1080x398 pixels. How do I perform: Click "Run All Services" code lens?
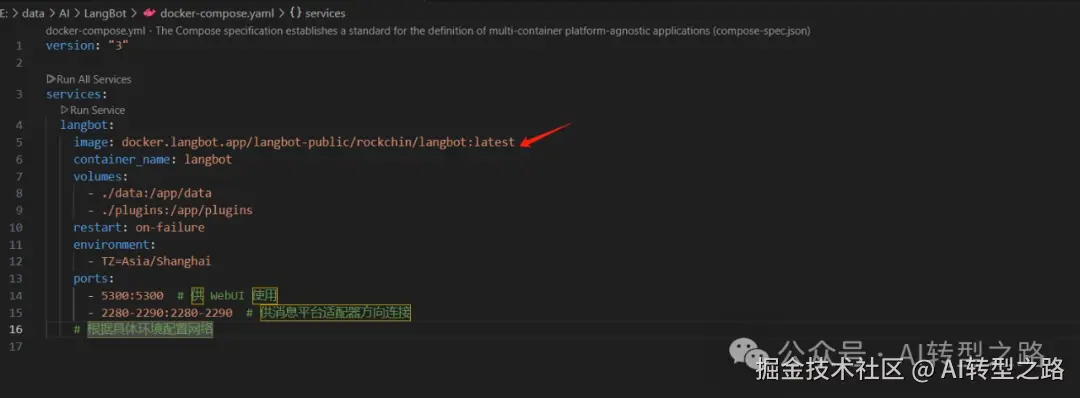pos(88,79)
